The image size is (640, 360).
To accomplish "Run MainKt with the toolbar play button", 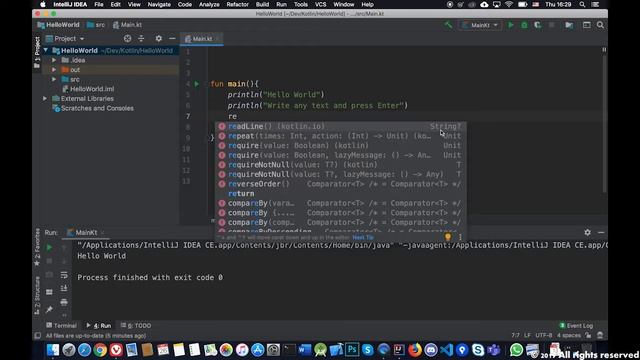I will click(x=511, y=25).
